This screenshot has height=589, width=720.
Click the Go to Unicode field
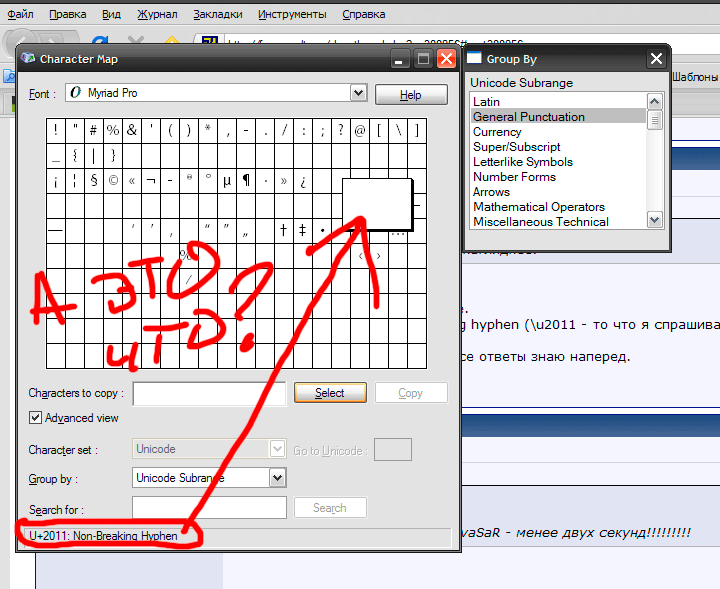point(393,450)
